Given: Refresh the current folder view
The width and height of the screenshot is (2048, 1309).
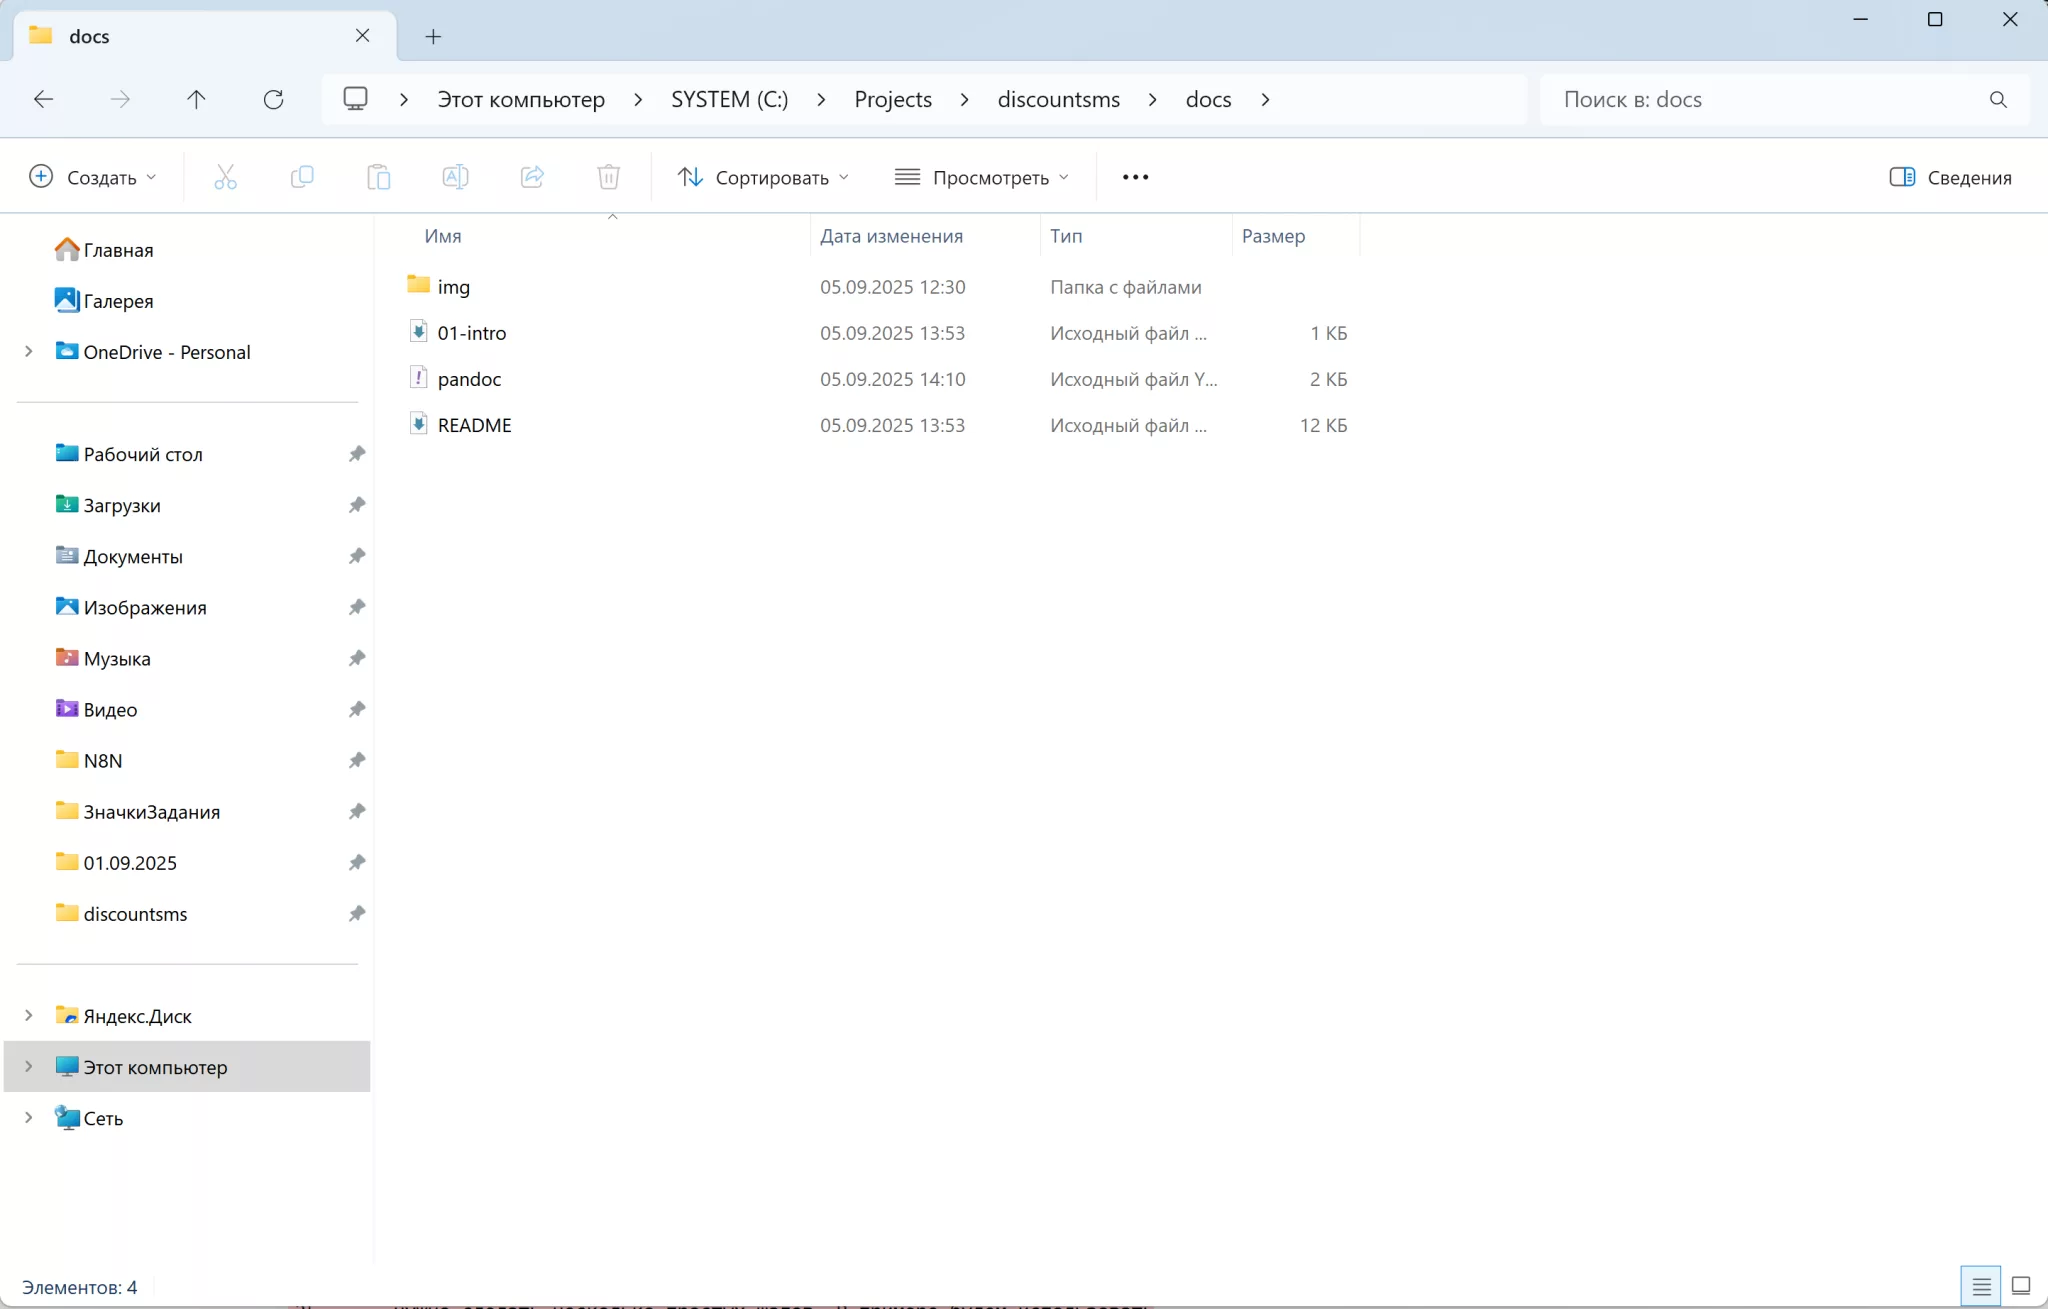Looking at the screenshot, I should [273, 99].
